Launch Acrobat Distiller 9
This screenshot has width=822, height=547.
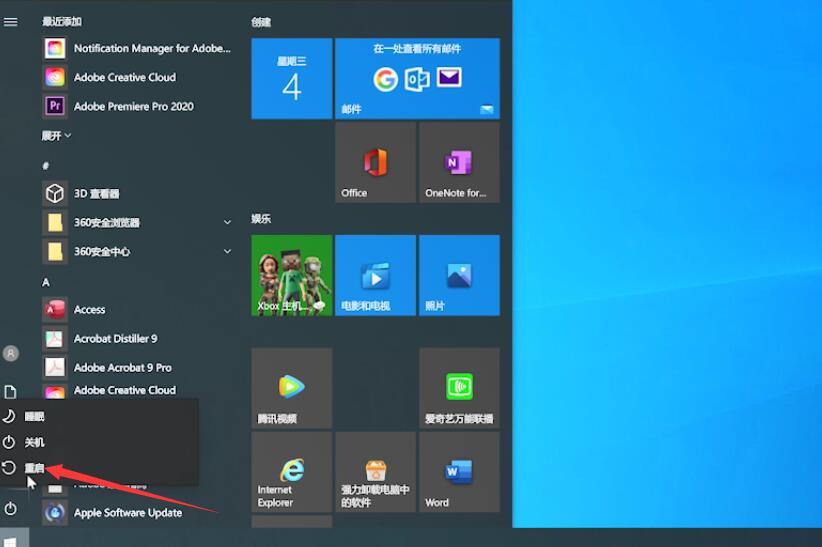pos(137,339)
